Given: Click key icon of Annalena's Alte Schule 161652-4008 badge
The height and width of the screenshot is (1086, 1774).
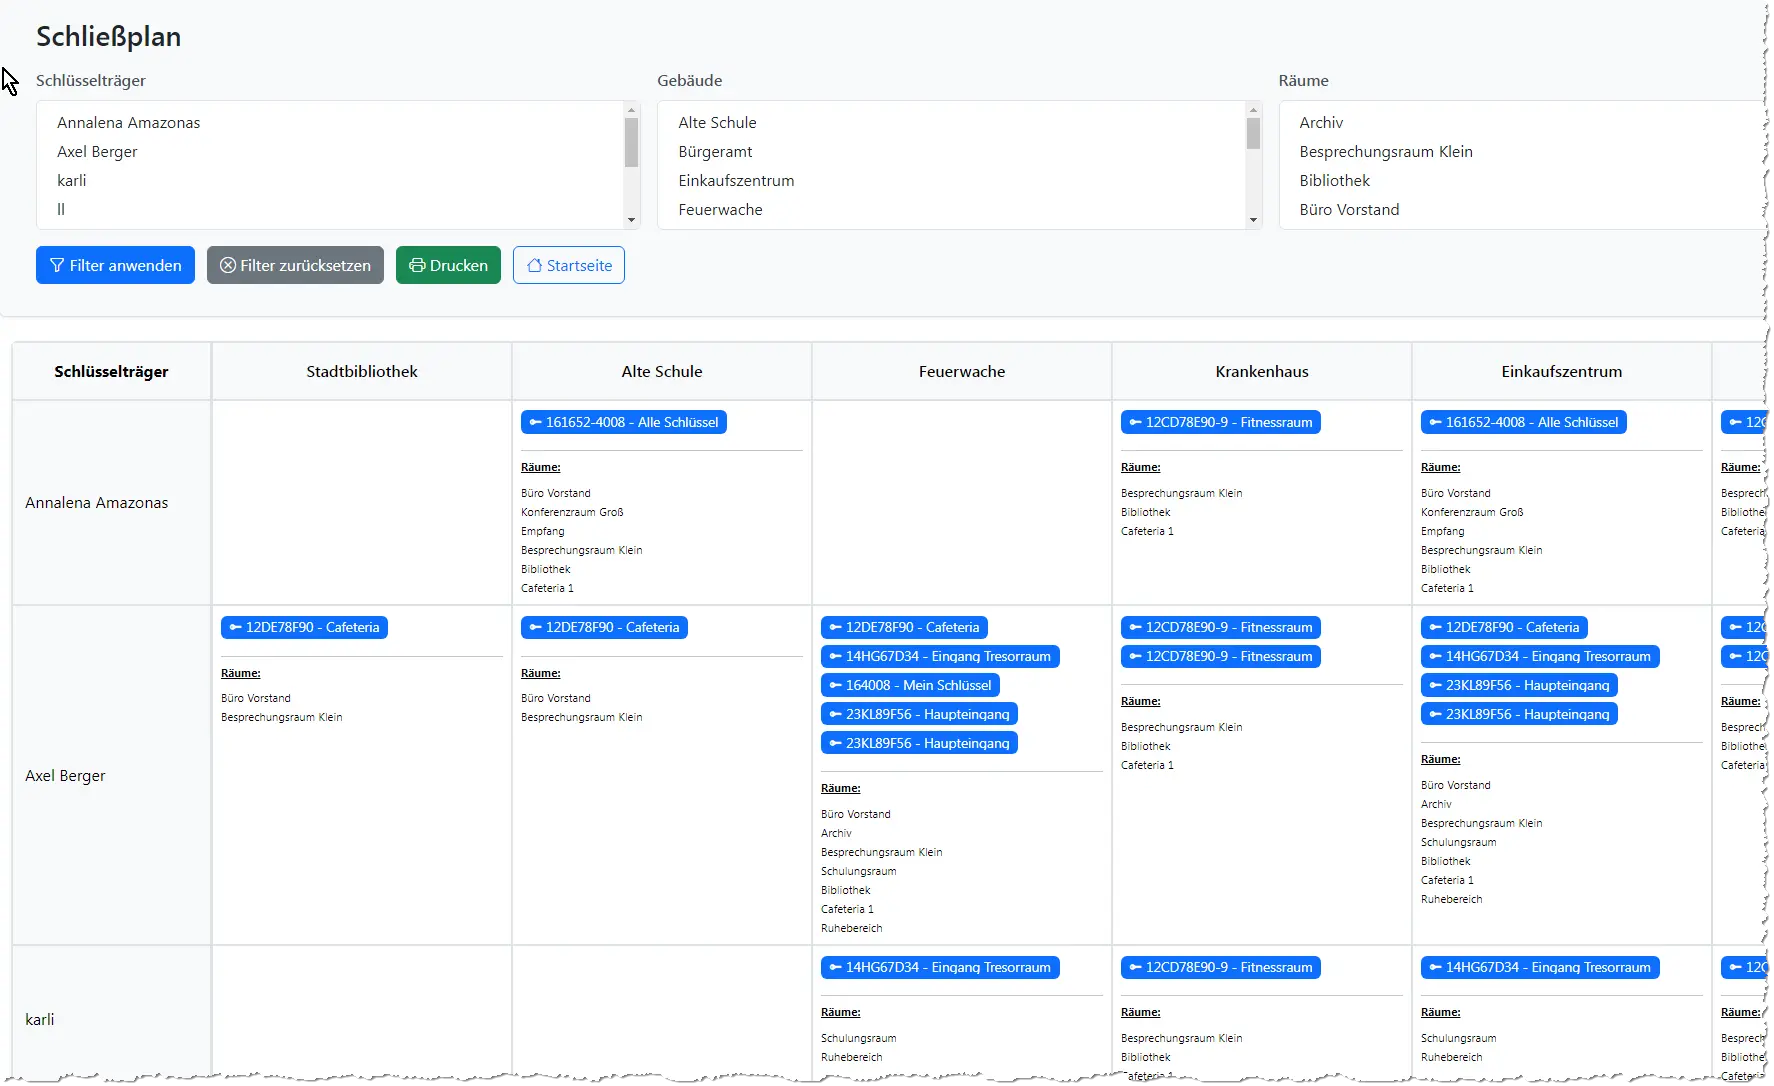Looking at the screenshot, I should pyautogui.click(x=535, y=423).
